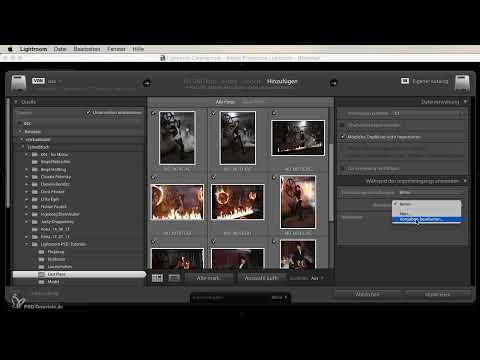Switch to the Alle Fotos tab

tap(225, 102)
